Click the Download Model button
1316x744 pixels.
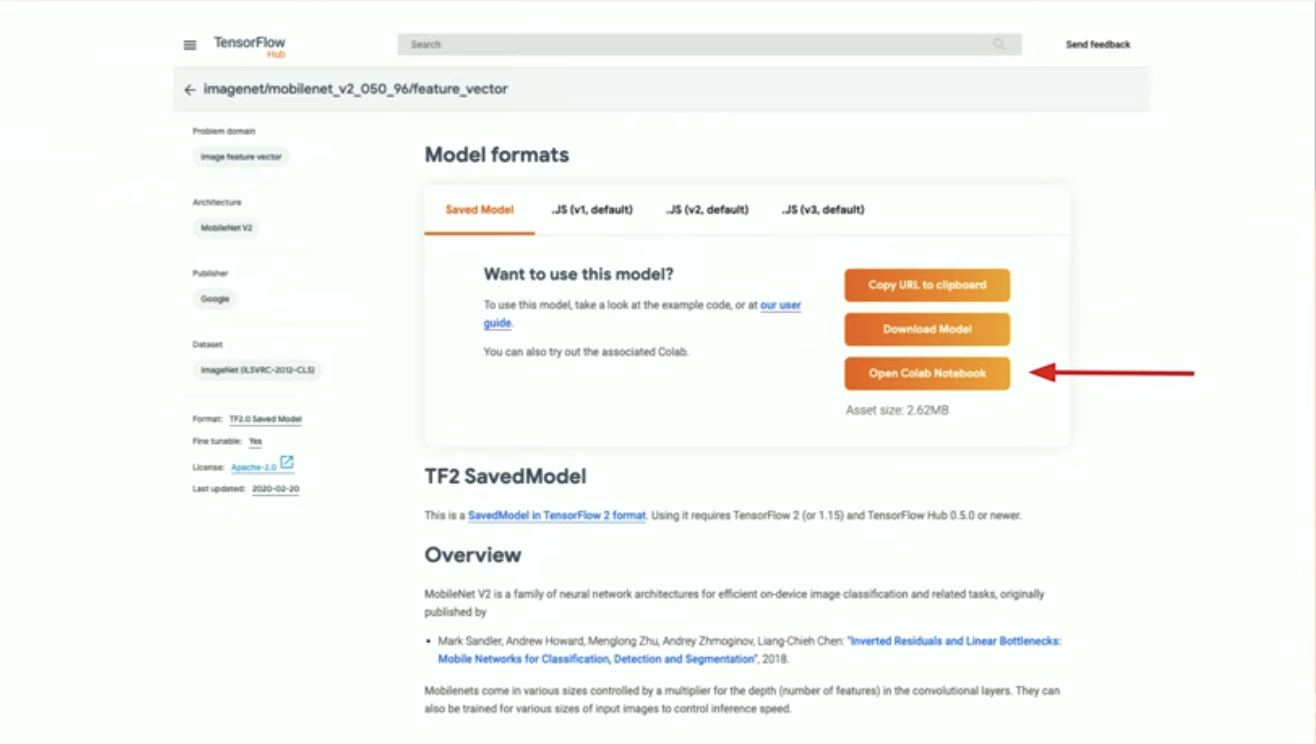(x=927, y=329)
